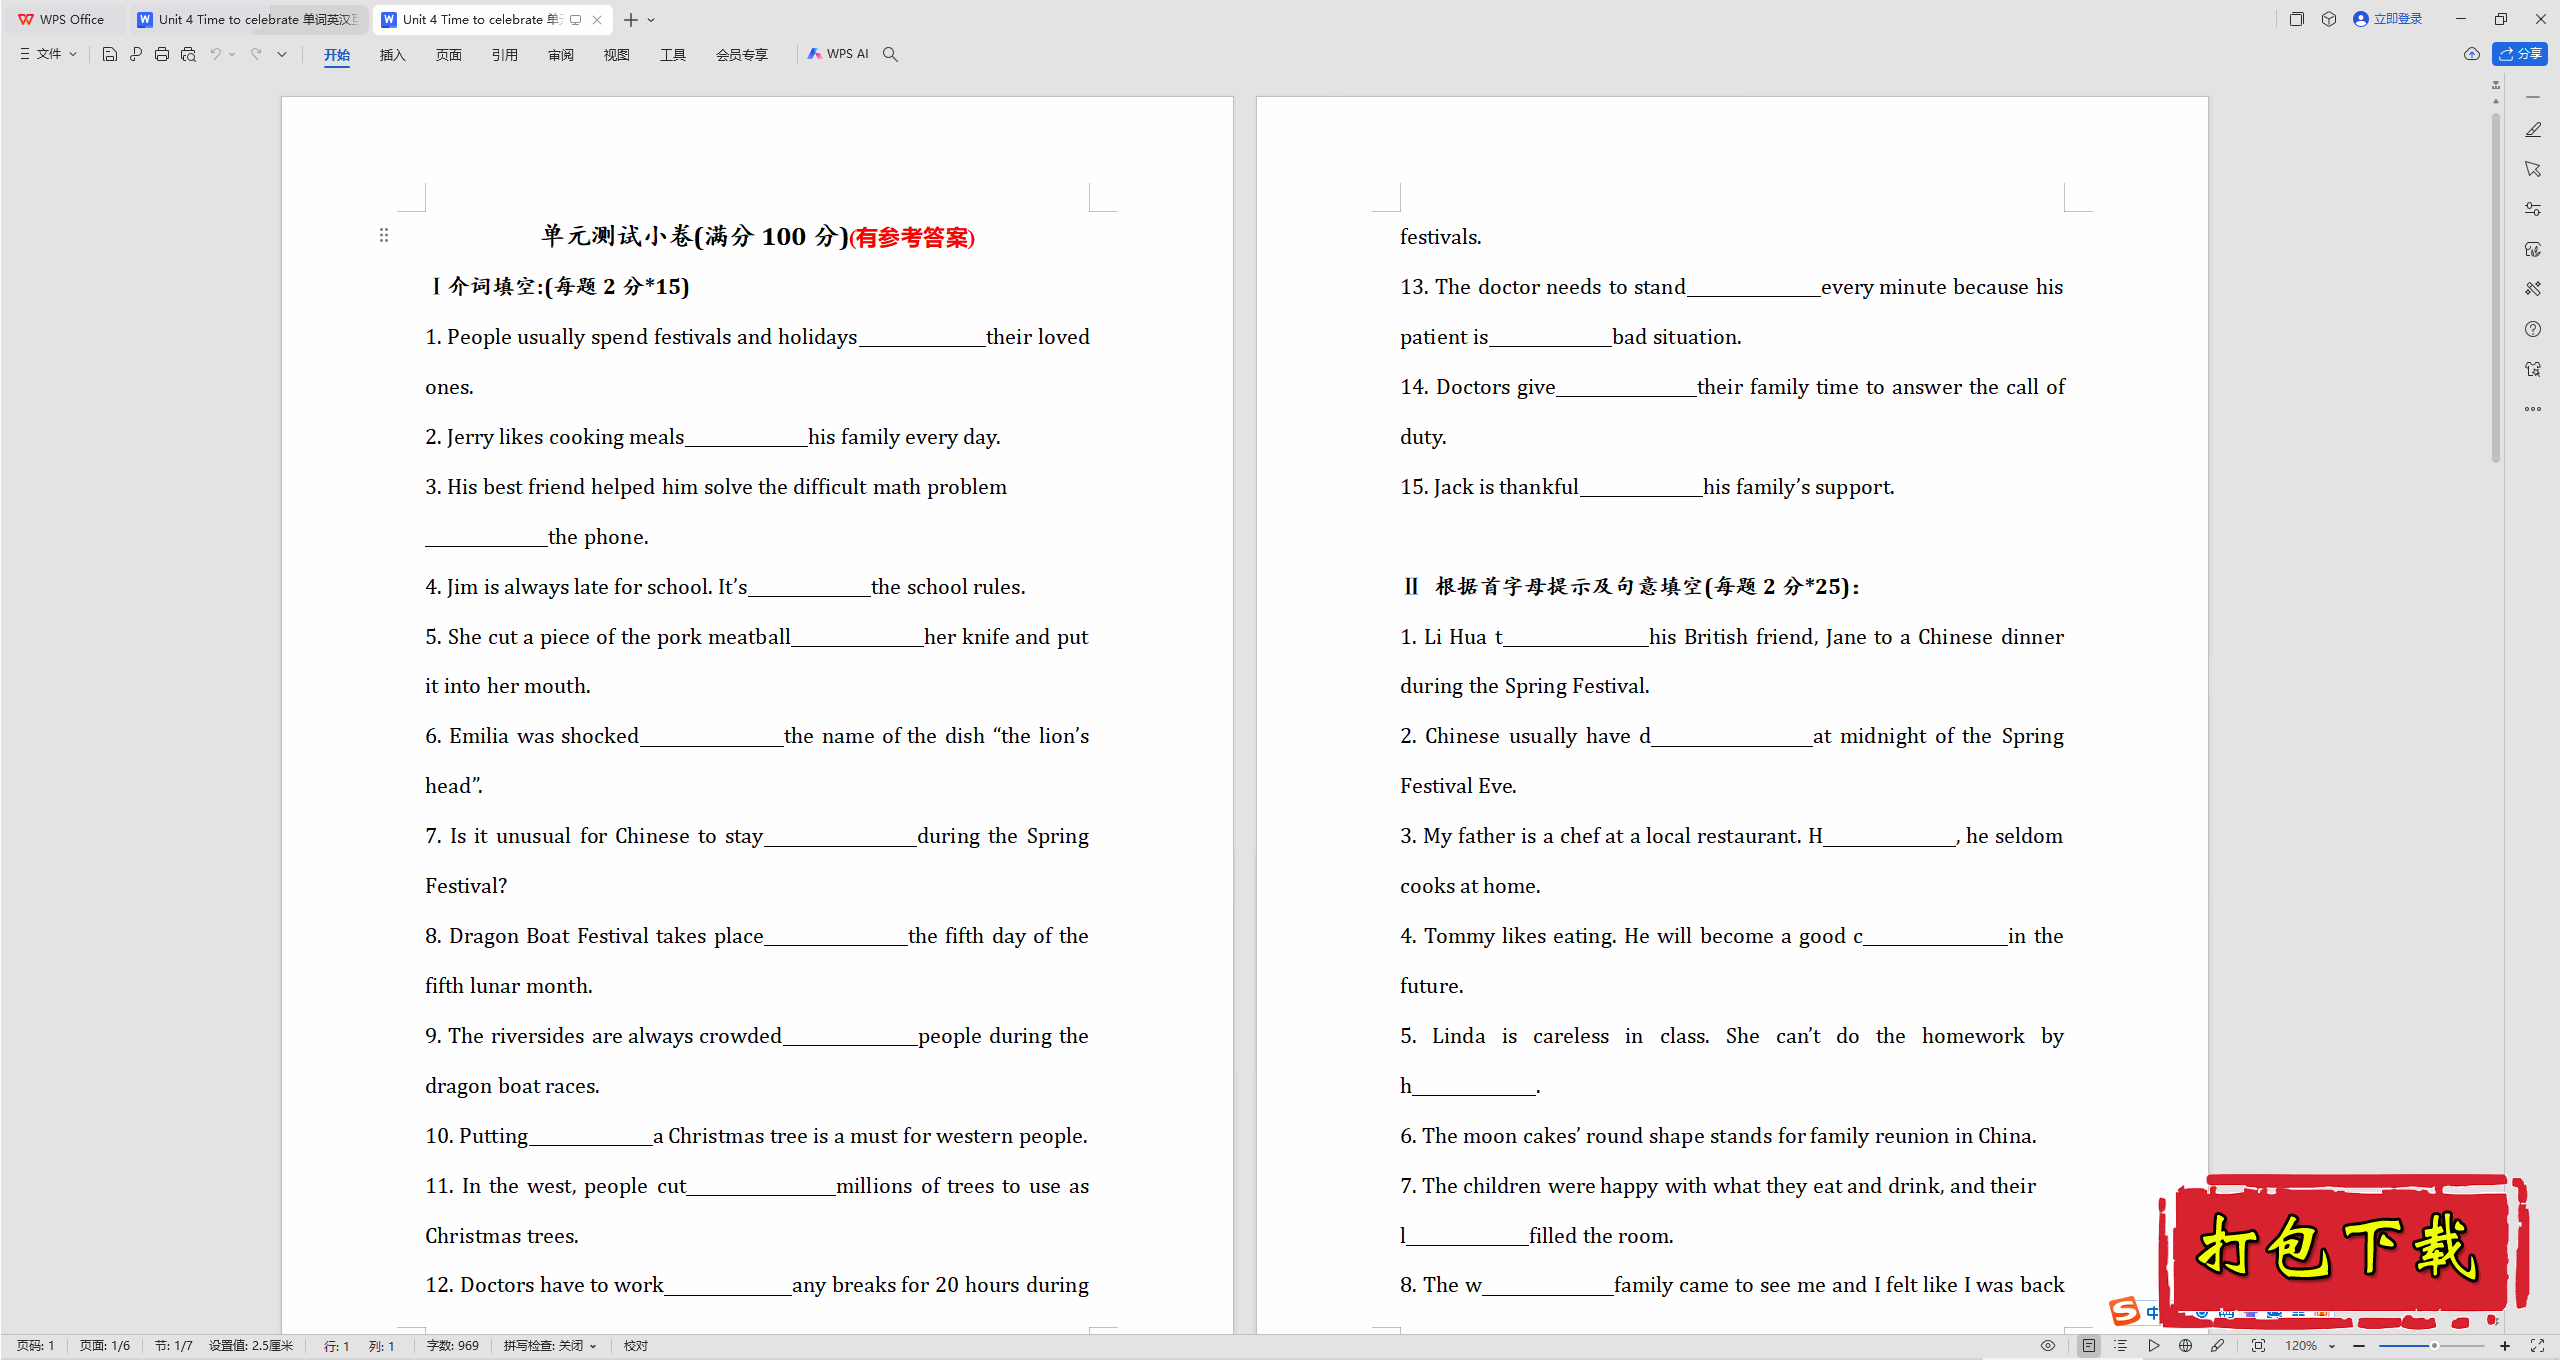The image size is (2560, 1360).
Task: Click the 页面: 1/6 page indicator
Action: pyautogui.click(x=105, y=1346)
